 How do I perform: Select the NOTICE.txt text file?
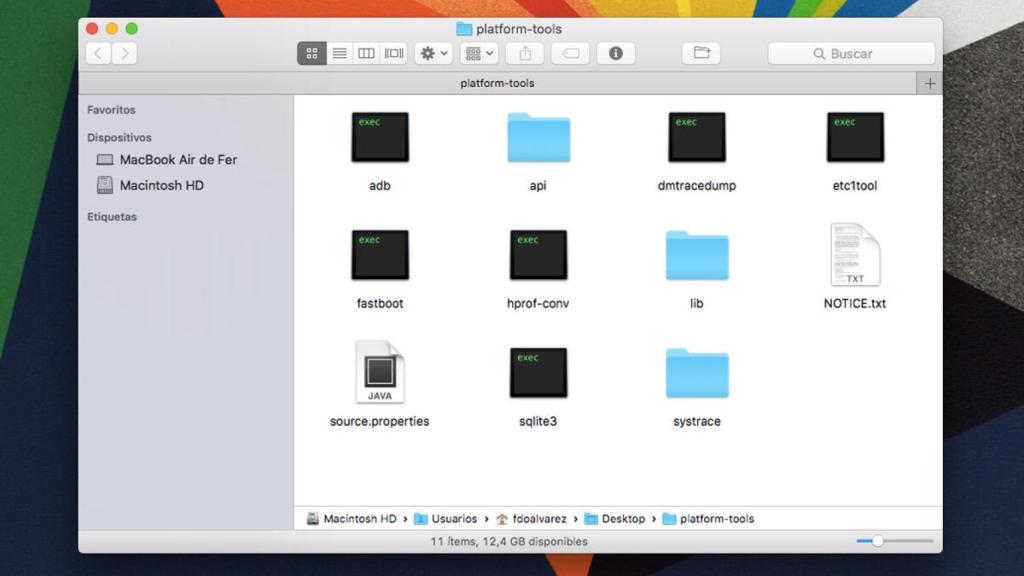854,255
